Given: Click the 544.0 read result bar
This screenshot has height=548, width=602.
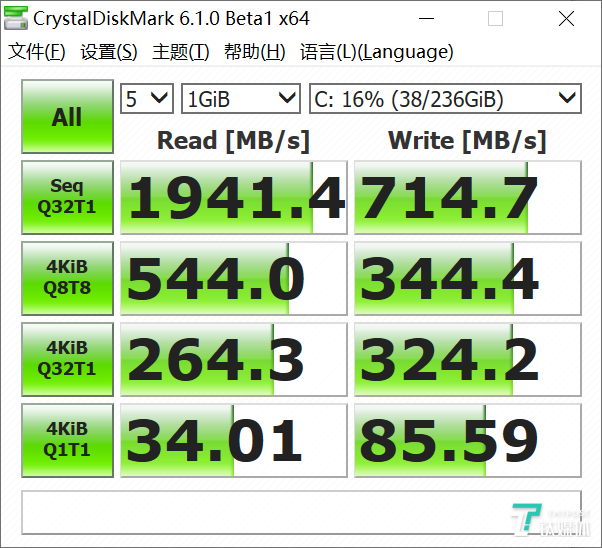Looking at the screenshot, I should pos(233,278).
